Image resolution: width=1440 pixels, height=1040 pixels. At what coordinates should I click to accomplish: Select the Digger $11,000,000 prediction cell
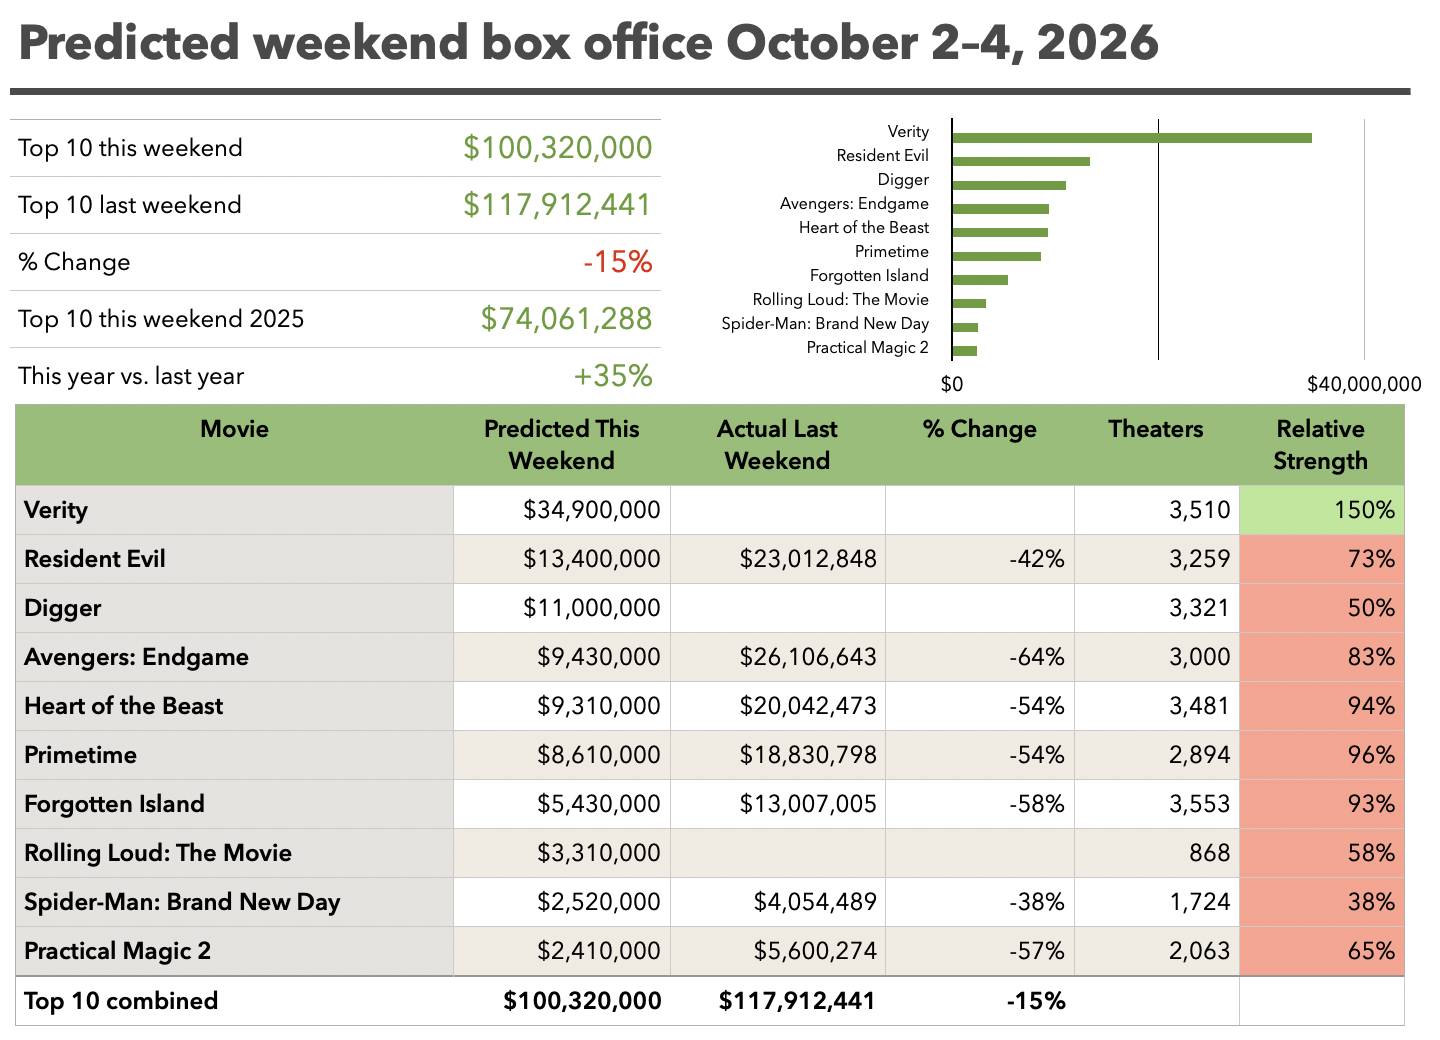[562, 608]
